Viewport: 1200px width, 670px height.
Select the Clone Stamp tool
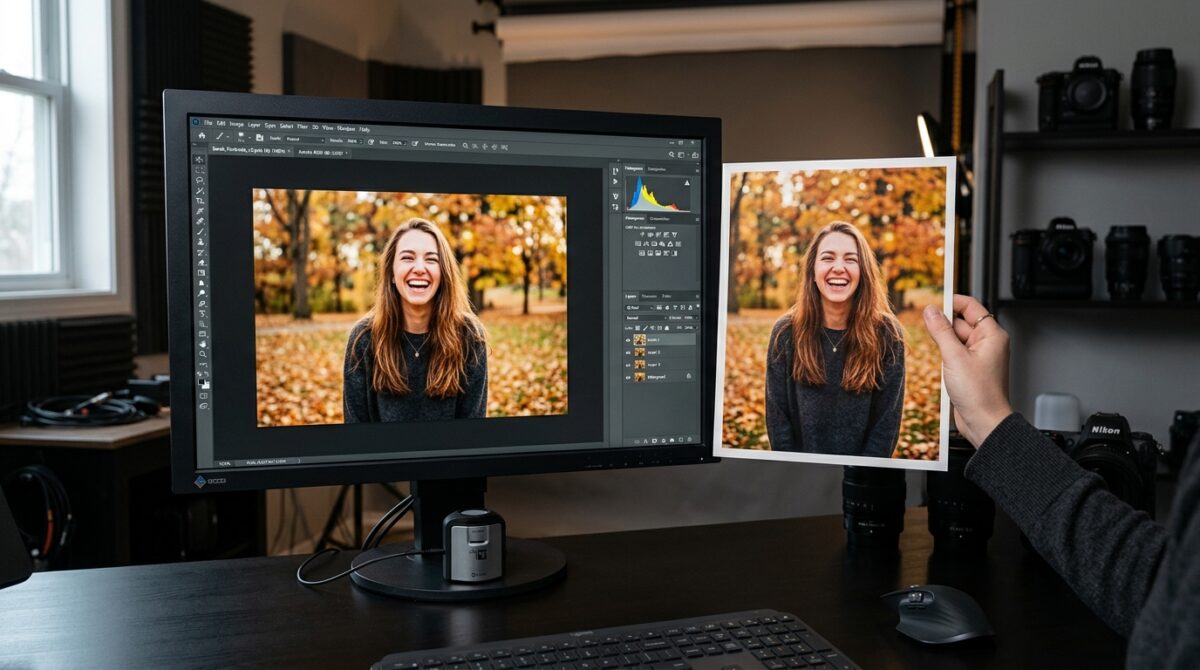tap(200, 242)
